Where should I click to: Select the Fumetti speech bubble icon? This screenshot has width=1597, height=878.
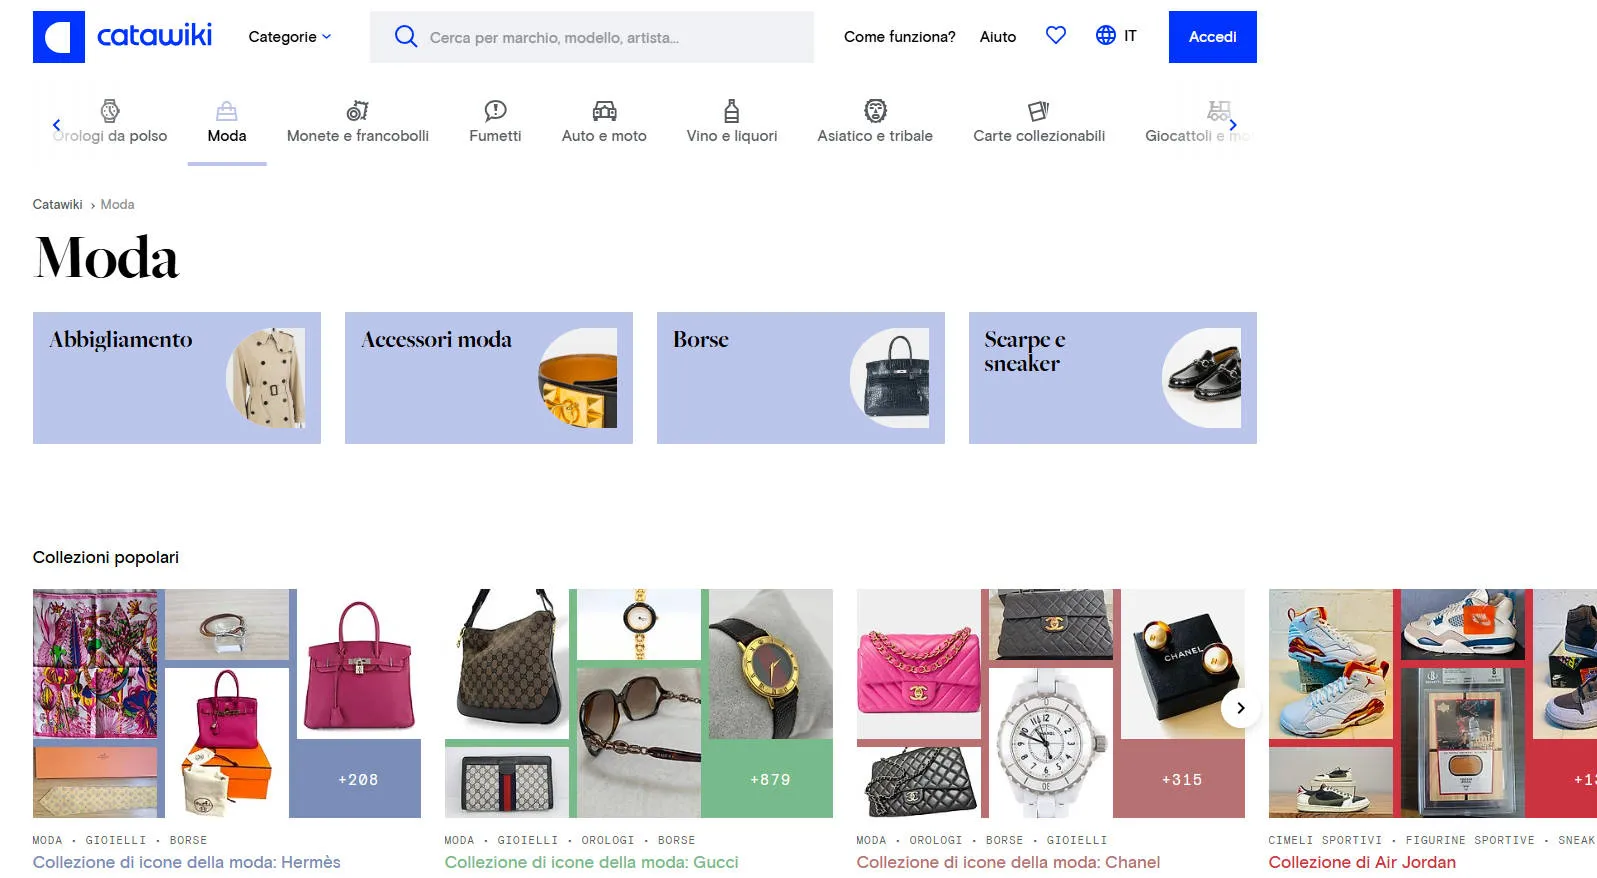(x=495, y=111)
